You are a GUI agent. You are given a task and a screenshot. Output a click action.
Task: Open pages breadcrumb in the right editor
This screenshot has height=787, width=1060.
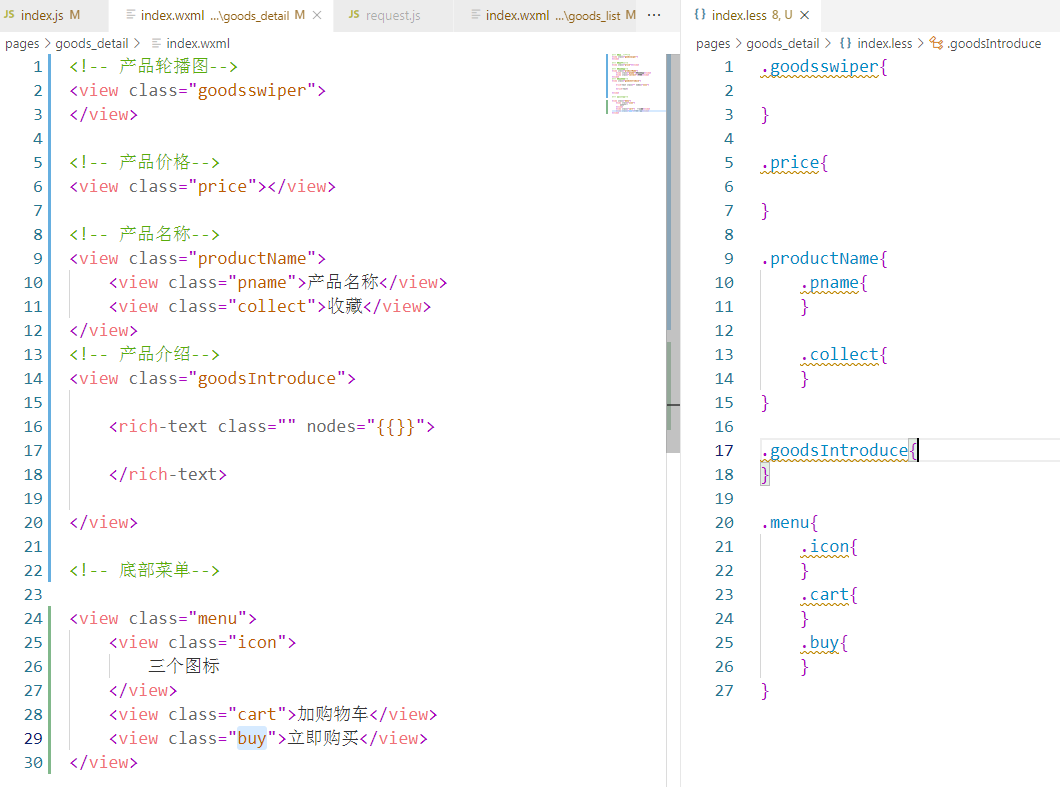point(713,43)
